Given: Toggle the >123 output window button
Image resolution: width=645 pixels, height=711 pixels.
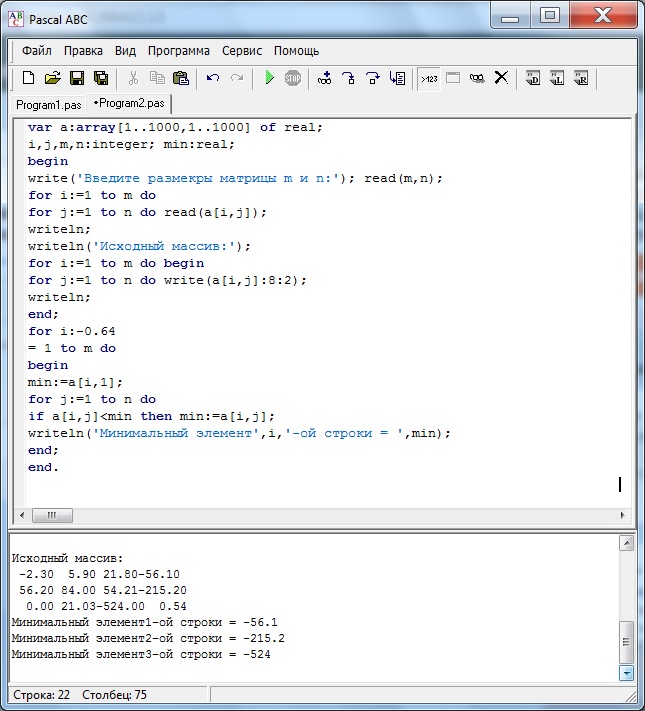Looking at the screenshot, I should (x=428, y=78).
